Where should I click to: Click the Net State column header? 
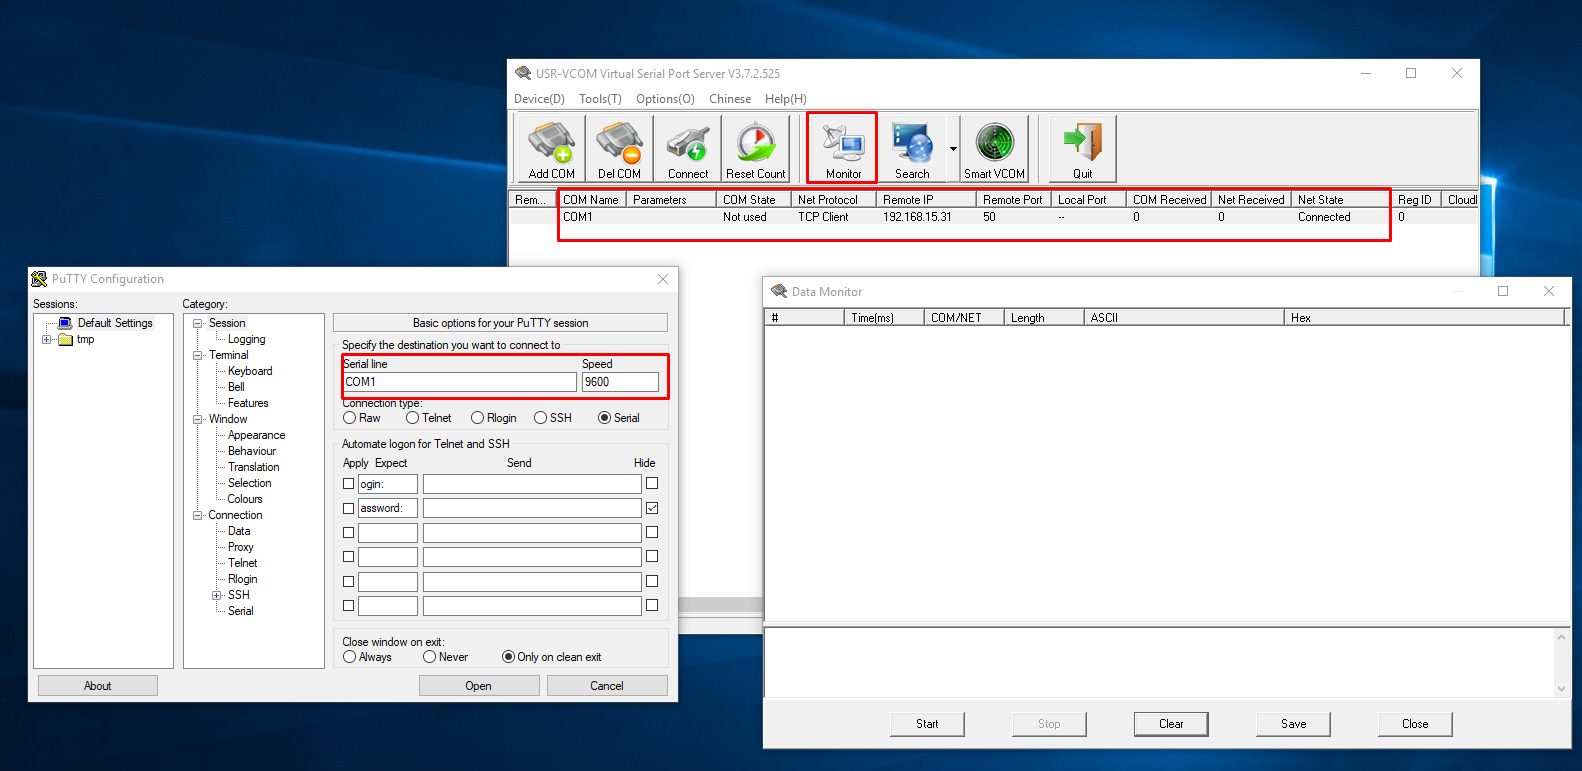(x=1340, y=200)
